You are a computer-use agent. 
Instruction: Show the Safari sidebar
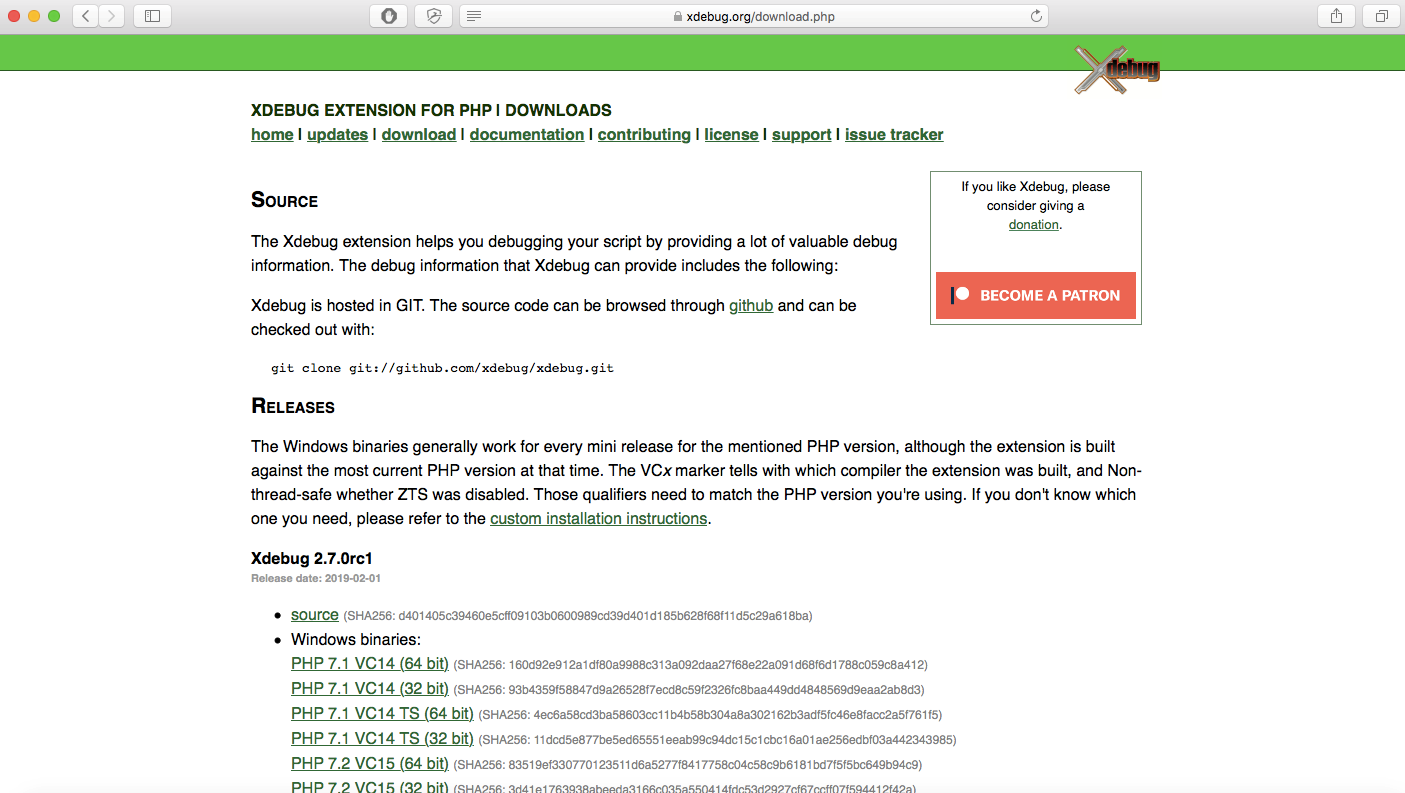[152, 16]
